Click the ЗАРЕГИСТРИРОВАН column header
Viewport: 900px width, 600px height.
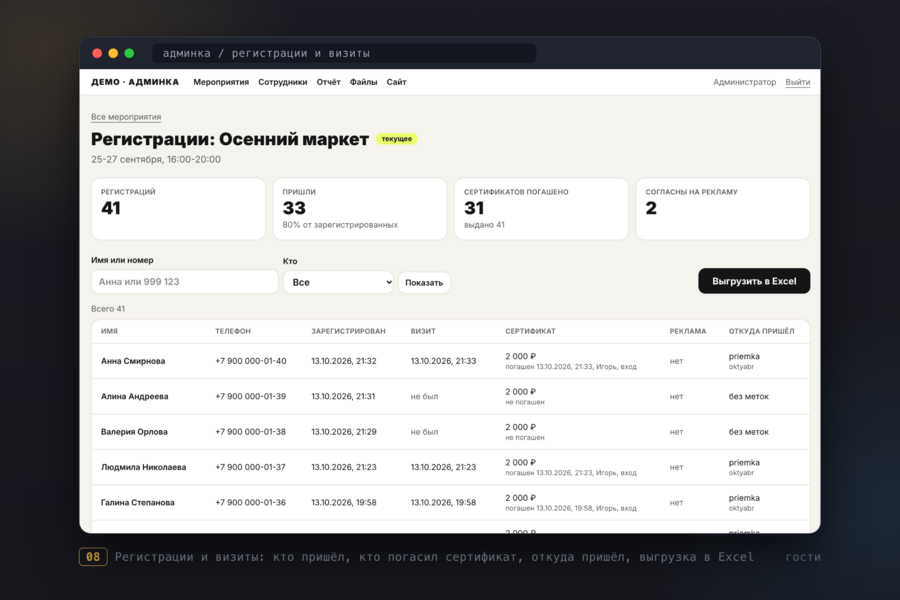point(348,331)
